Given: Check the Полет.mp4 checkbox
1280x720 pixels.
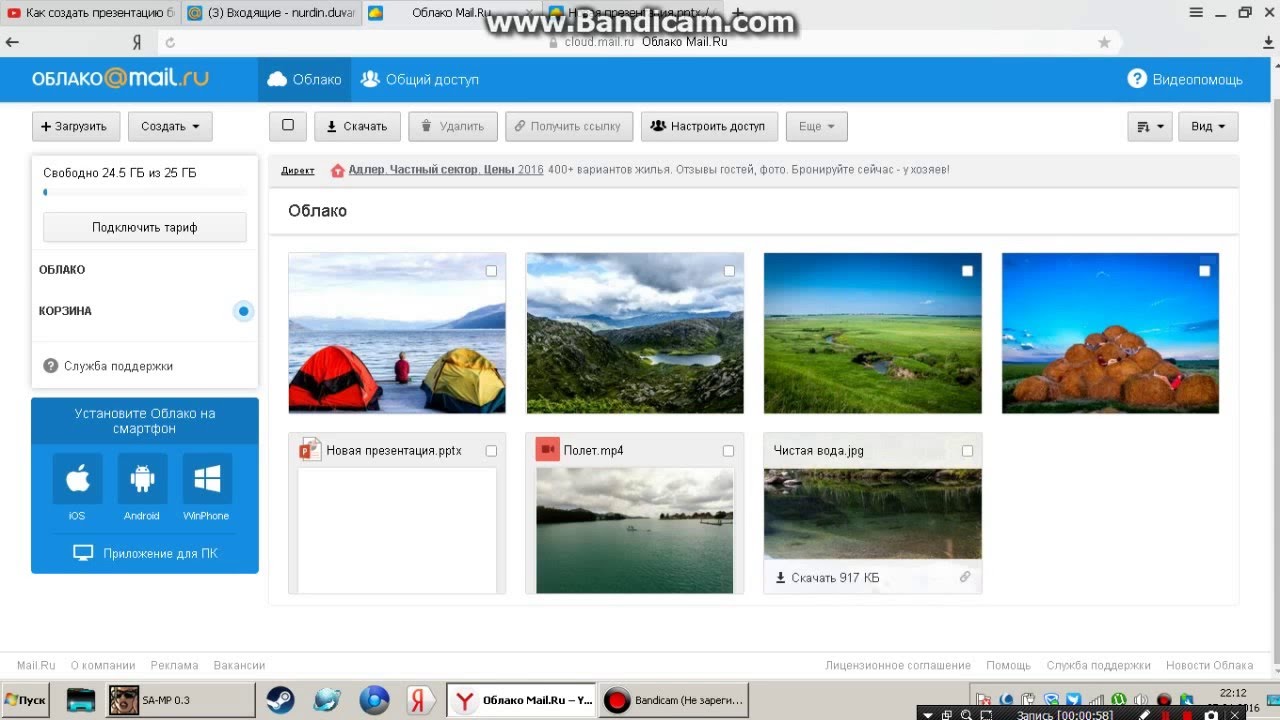Looking at the screenshot, I should [x=728, y=451].
